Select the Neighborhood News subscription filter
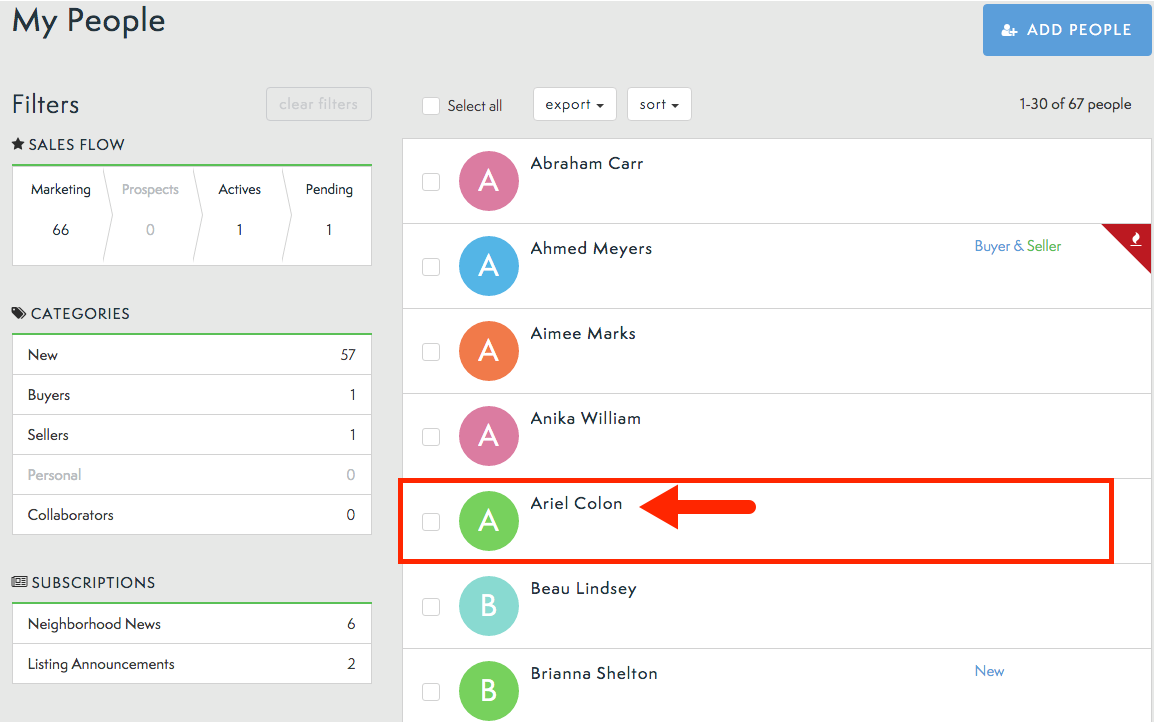This screenshot has width=1154, height=722. (x=191, y=624)
